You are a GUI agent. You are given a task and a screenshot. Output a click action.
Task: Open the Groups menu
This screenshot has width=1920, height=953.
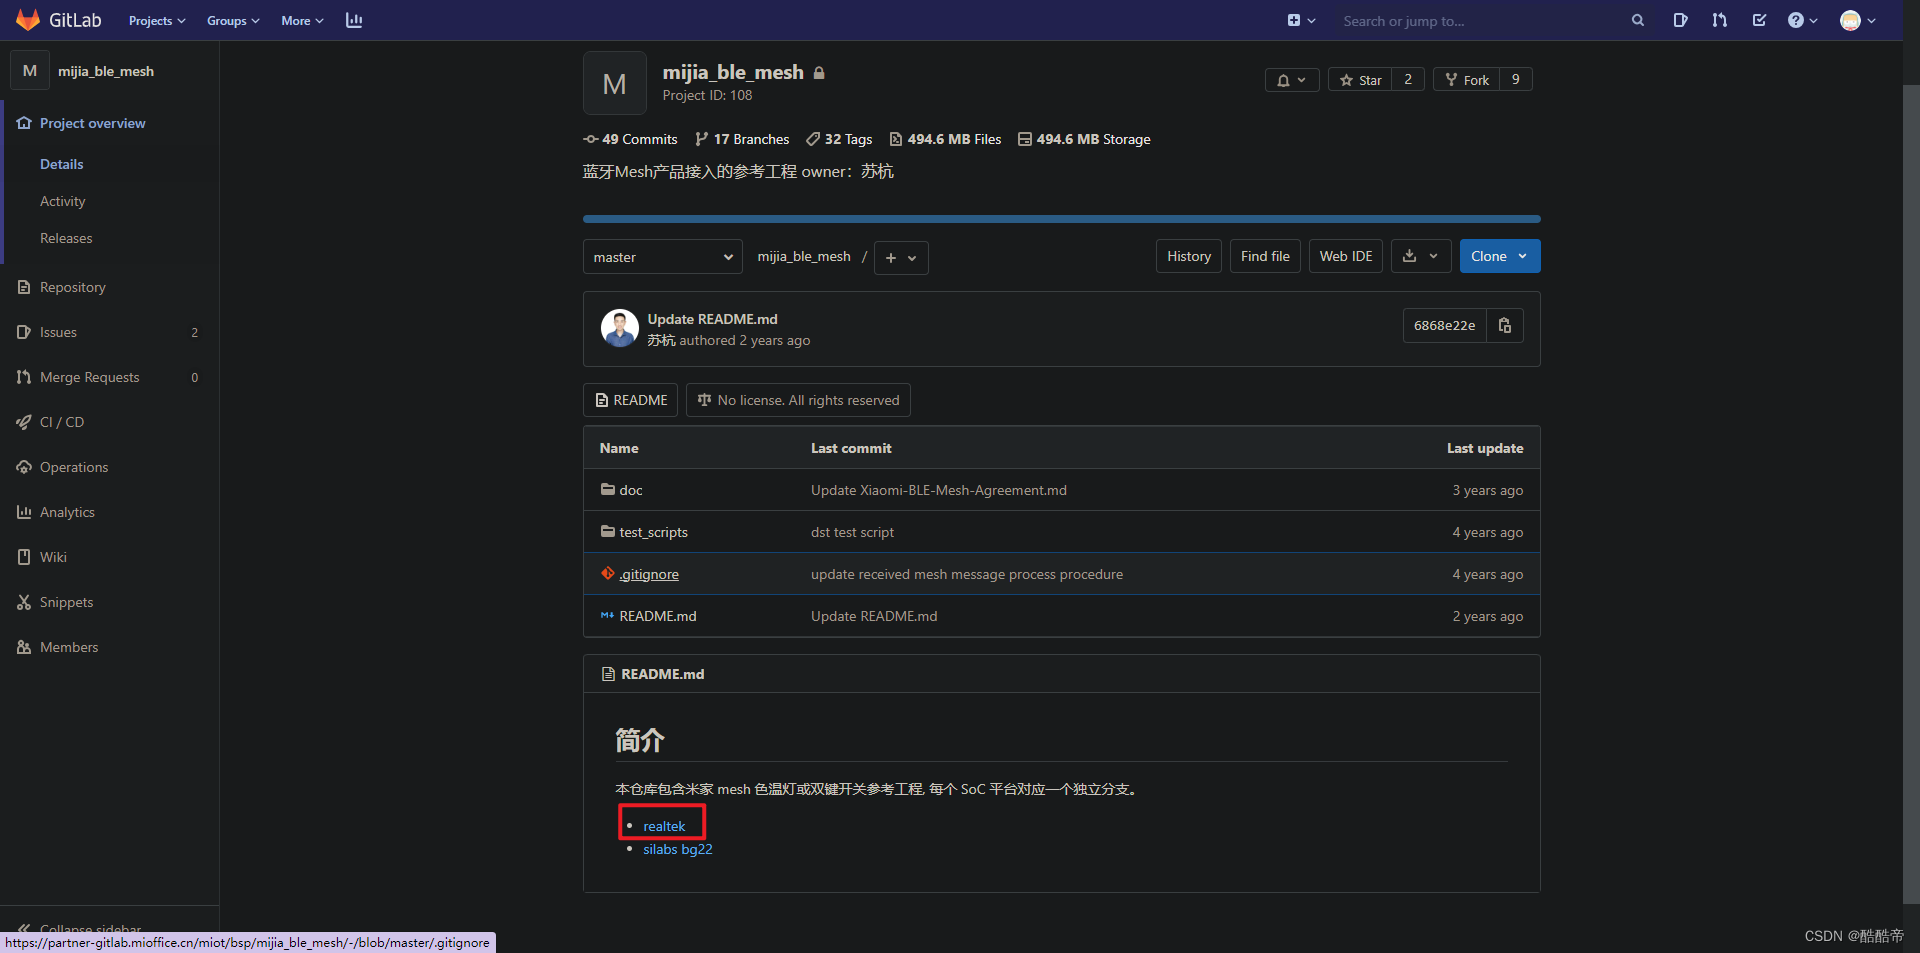[x=233, y=20]
